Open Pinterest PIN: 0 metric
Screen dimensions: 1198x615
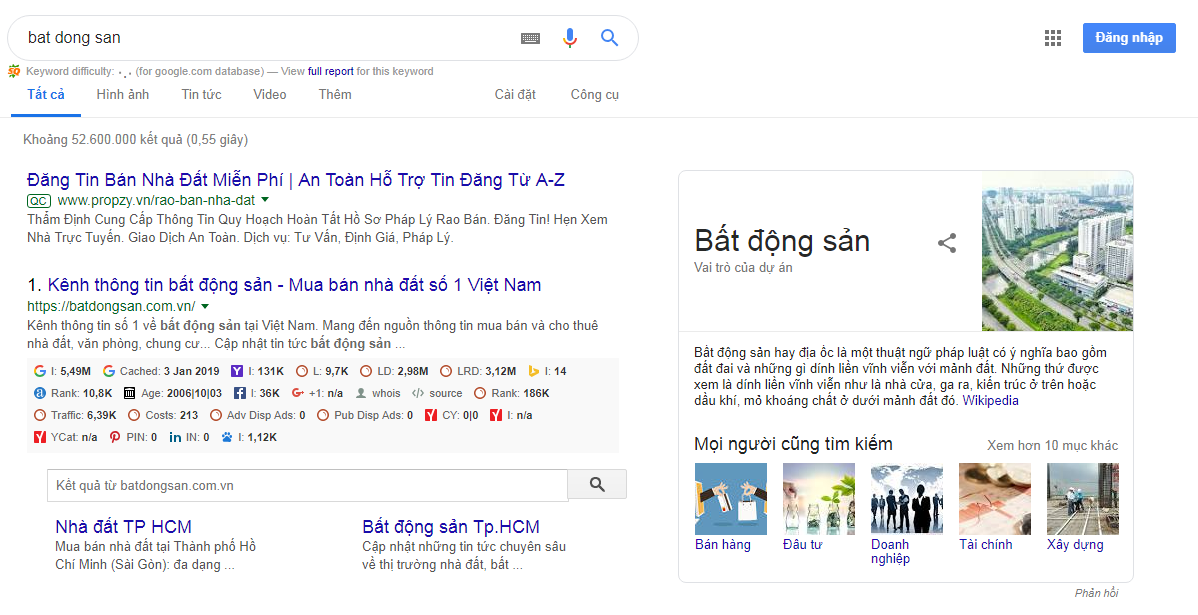point(133,438)
